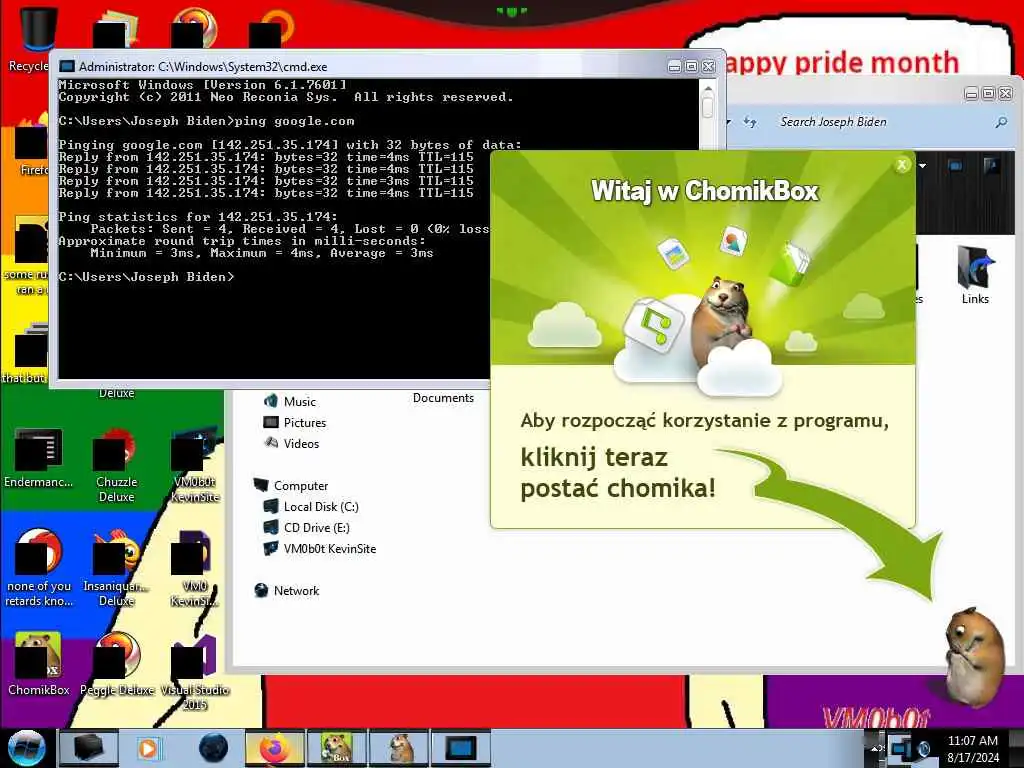Select the Visual Studio 2015 desktop icon
Viewport: 1024px width, 768px height.
(195, 673)
